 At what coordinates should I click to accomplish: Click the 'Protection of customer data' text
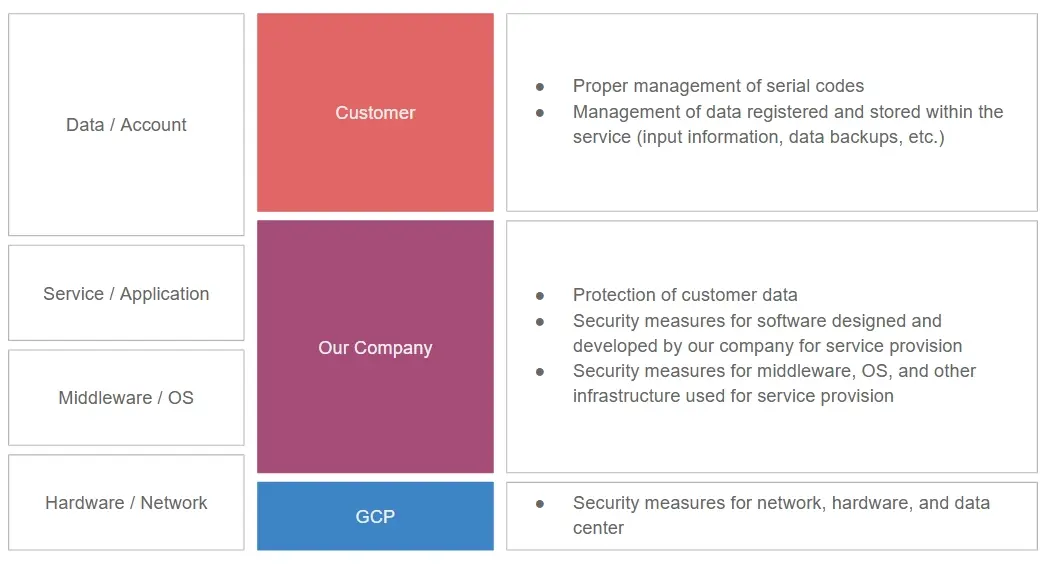click(x=685, y=295)
